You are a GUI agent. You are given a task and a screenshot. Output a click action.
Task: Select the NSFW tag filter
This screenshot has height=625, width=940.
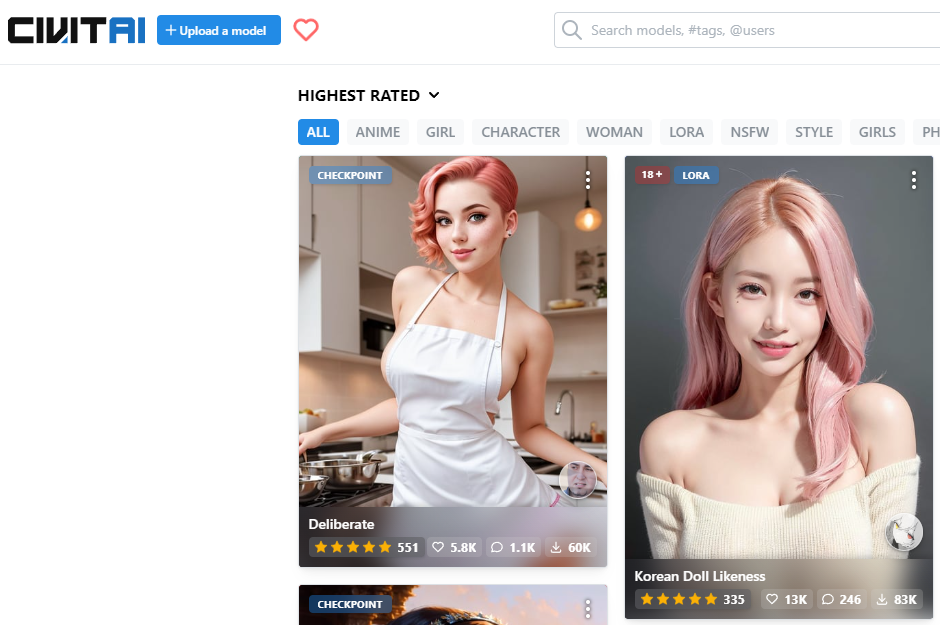(x=750, y=132)
